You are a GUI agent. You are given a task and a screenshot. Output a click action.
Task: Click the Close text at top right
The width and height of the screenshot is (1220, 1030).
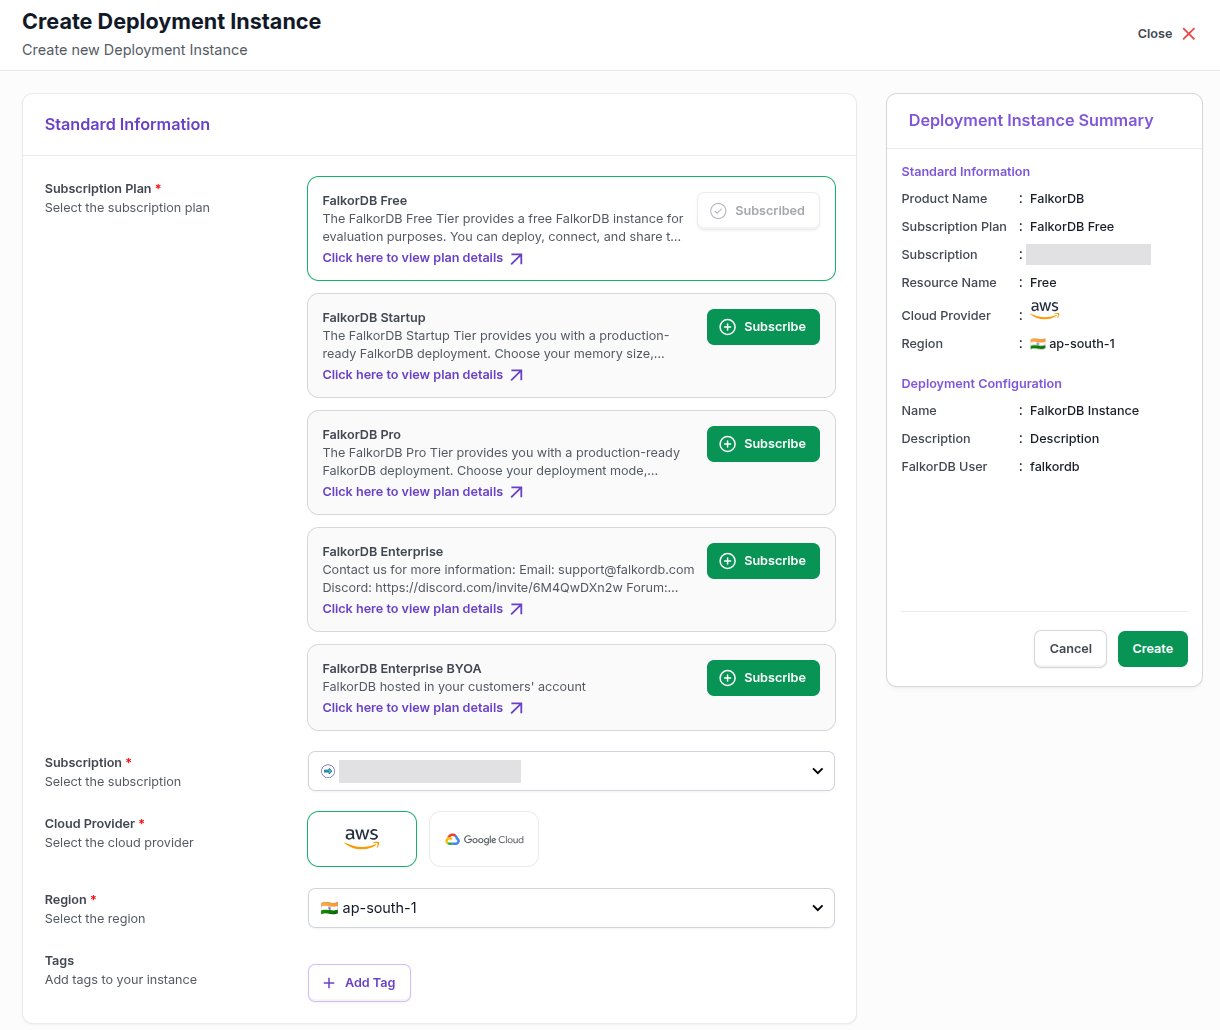click(x=1154, y=34)
